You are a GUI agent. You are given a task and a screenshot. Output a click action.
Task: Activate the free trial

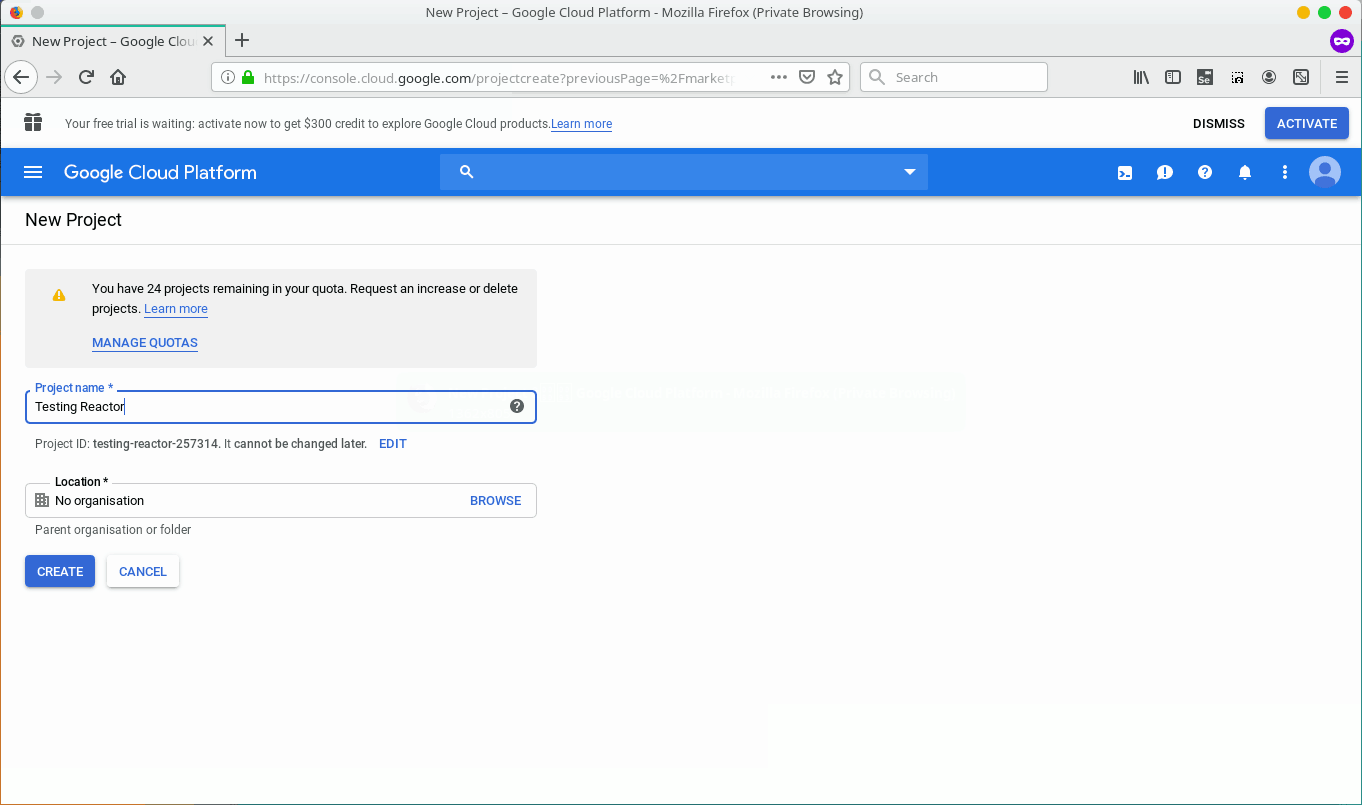pyautogui.click(x=1307, y=124)
